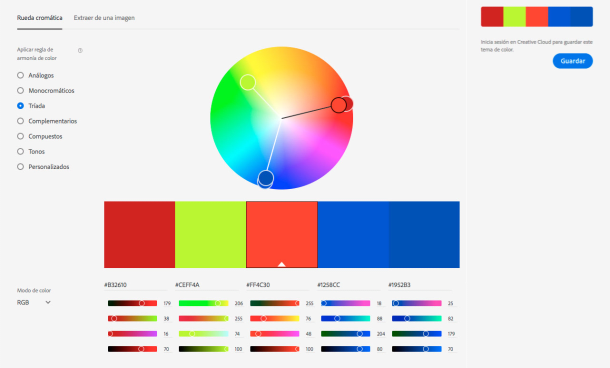Adjust the #B32610 brightness slider at 70
This screenshot has width=610, height=368.
pos(132,349)
